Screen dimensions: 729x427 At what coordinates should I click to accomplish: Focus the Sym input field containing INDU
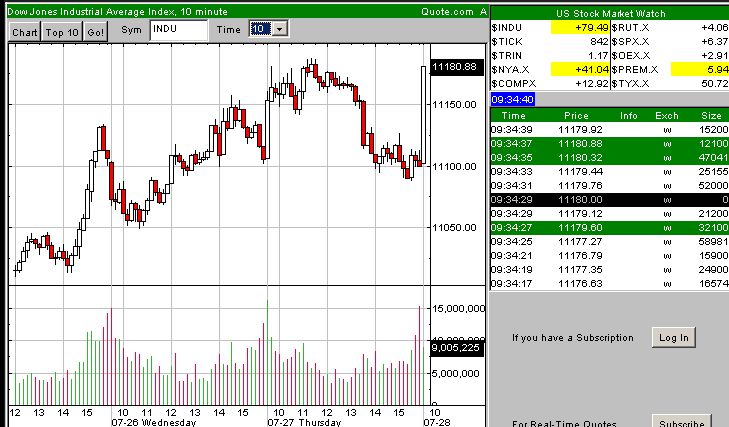[179, 30]
